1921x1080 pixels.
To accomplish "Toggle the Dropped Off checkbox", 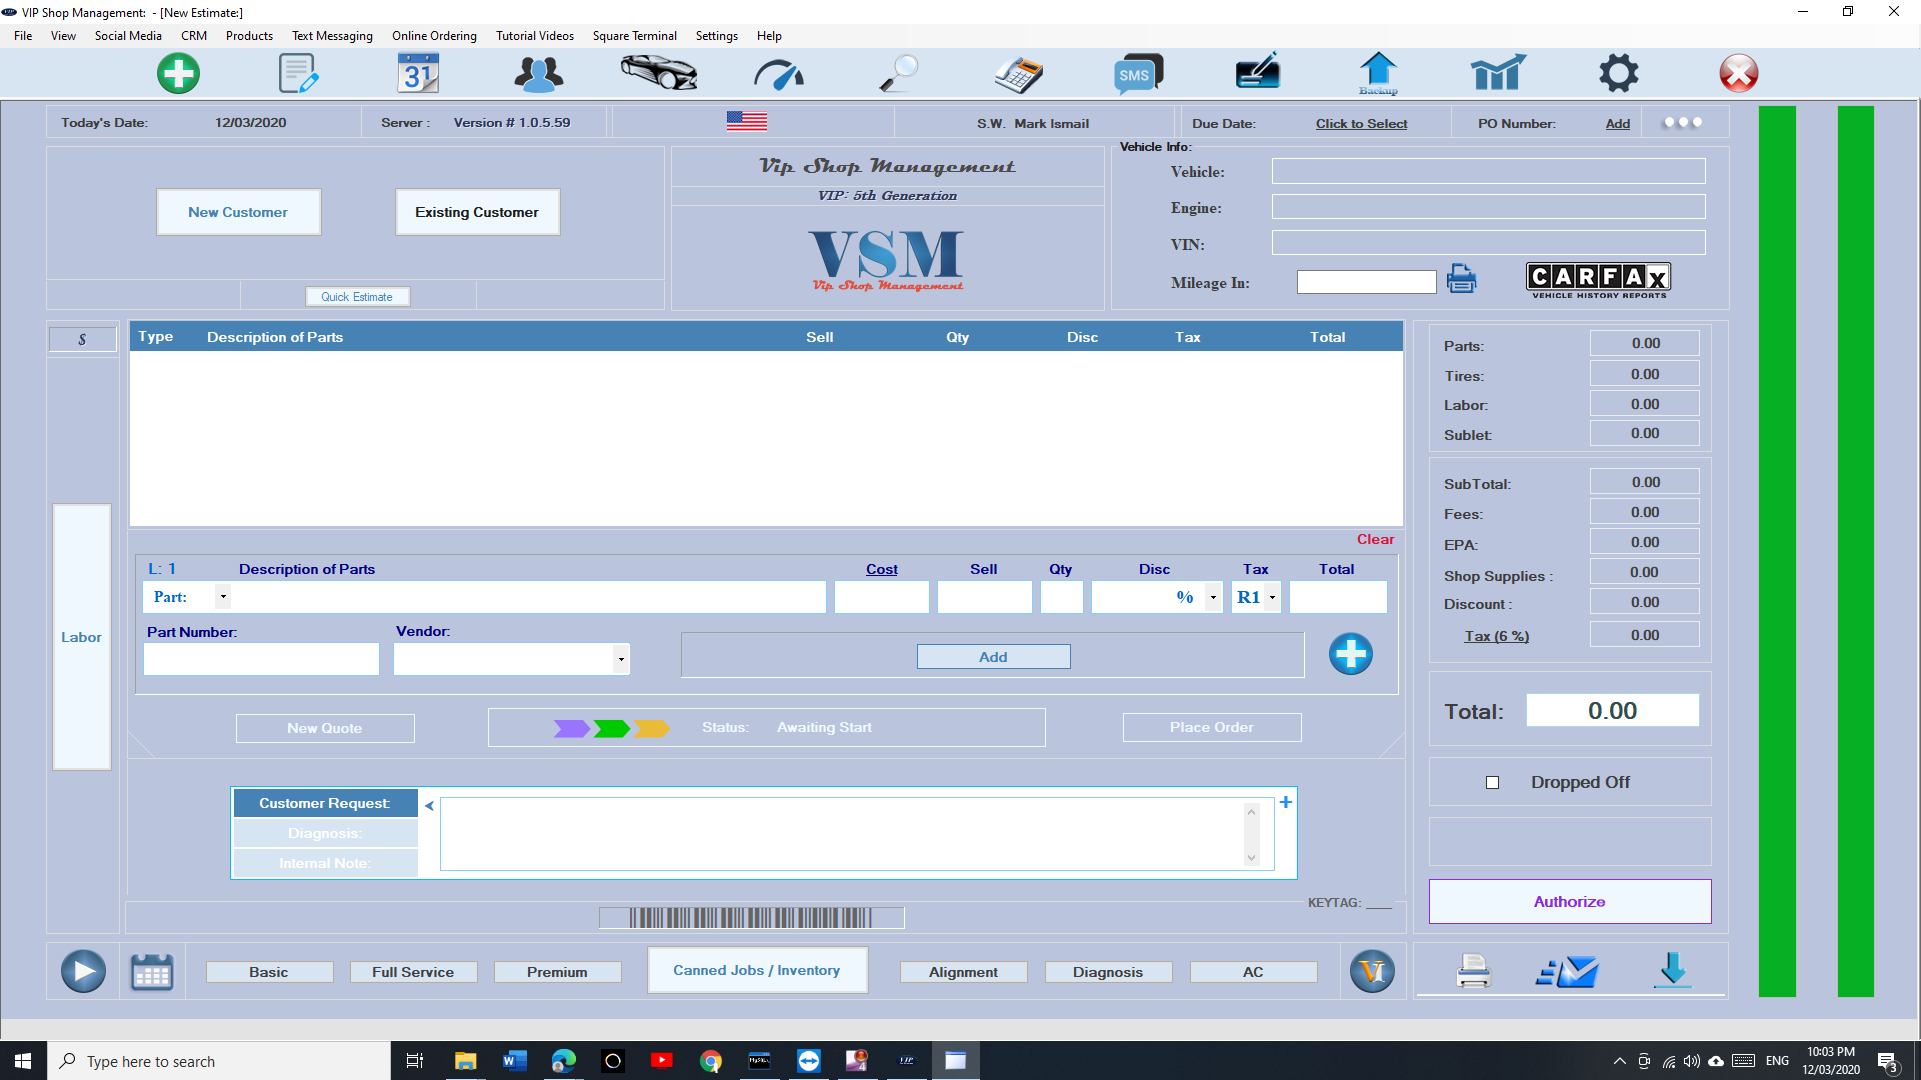I will tap(1492, 783).
